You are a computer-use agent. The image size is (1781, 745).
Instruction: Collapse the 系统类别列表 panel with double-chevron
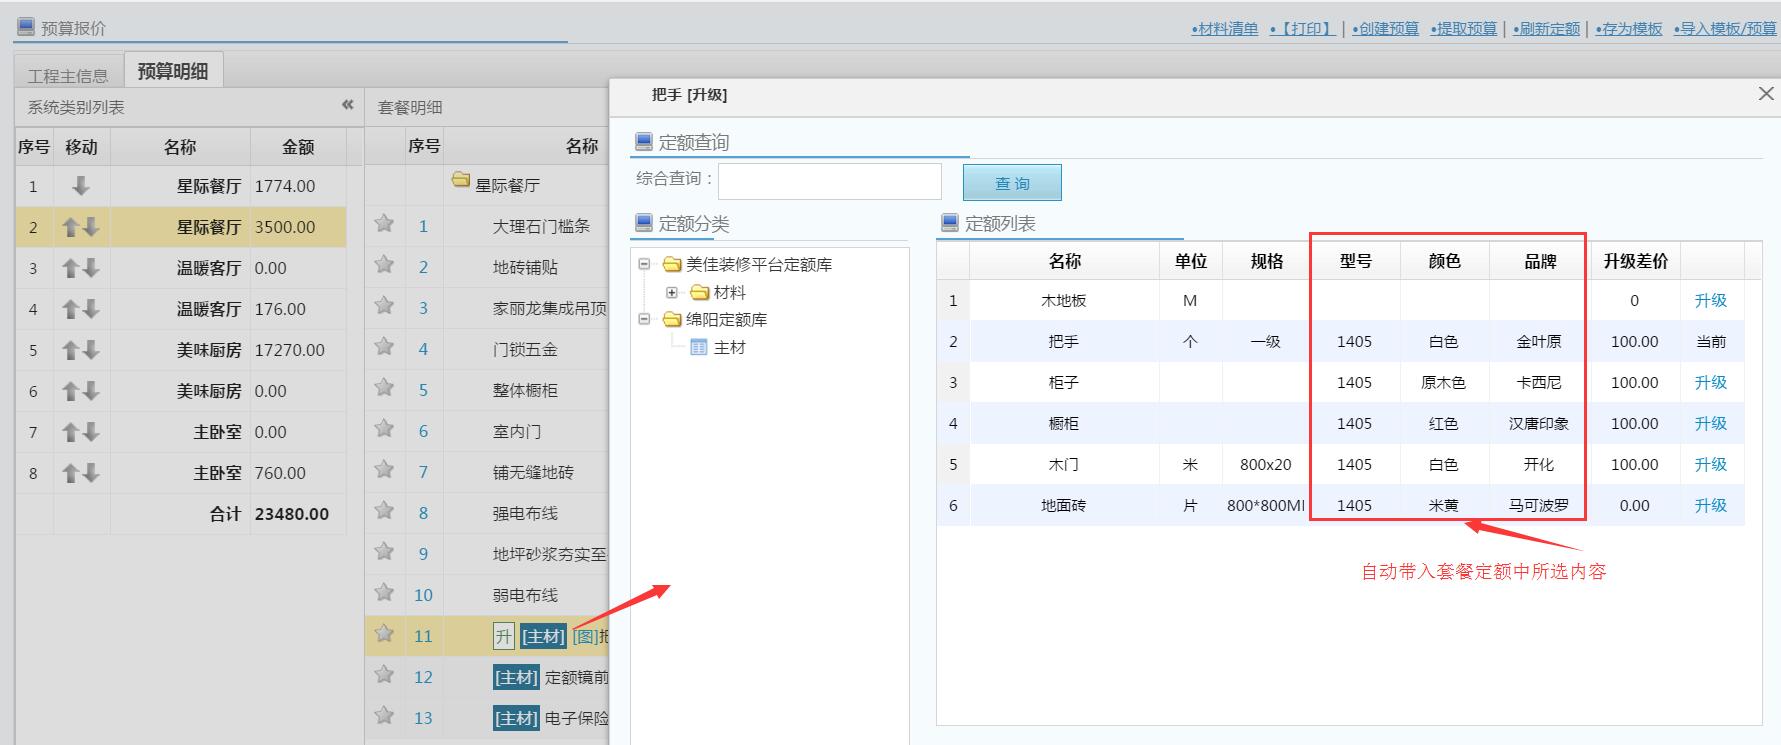[347, 105]
